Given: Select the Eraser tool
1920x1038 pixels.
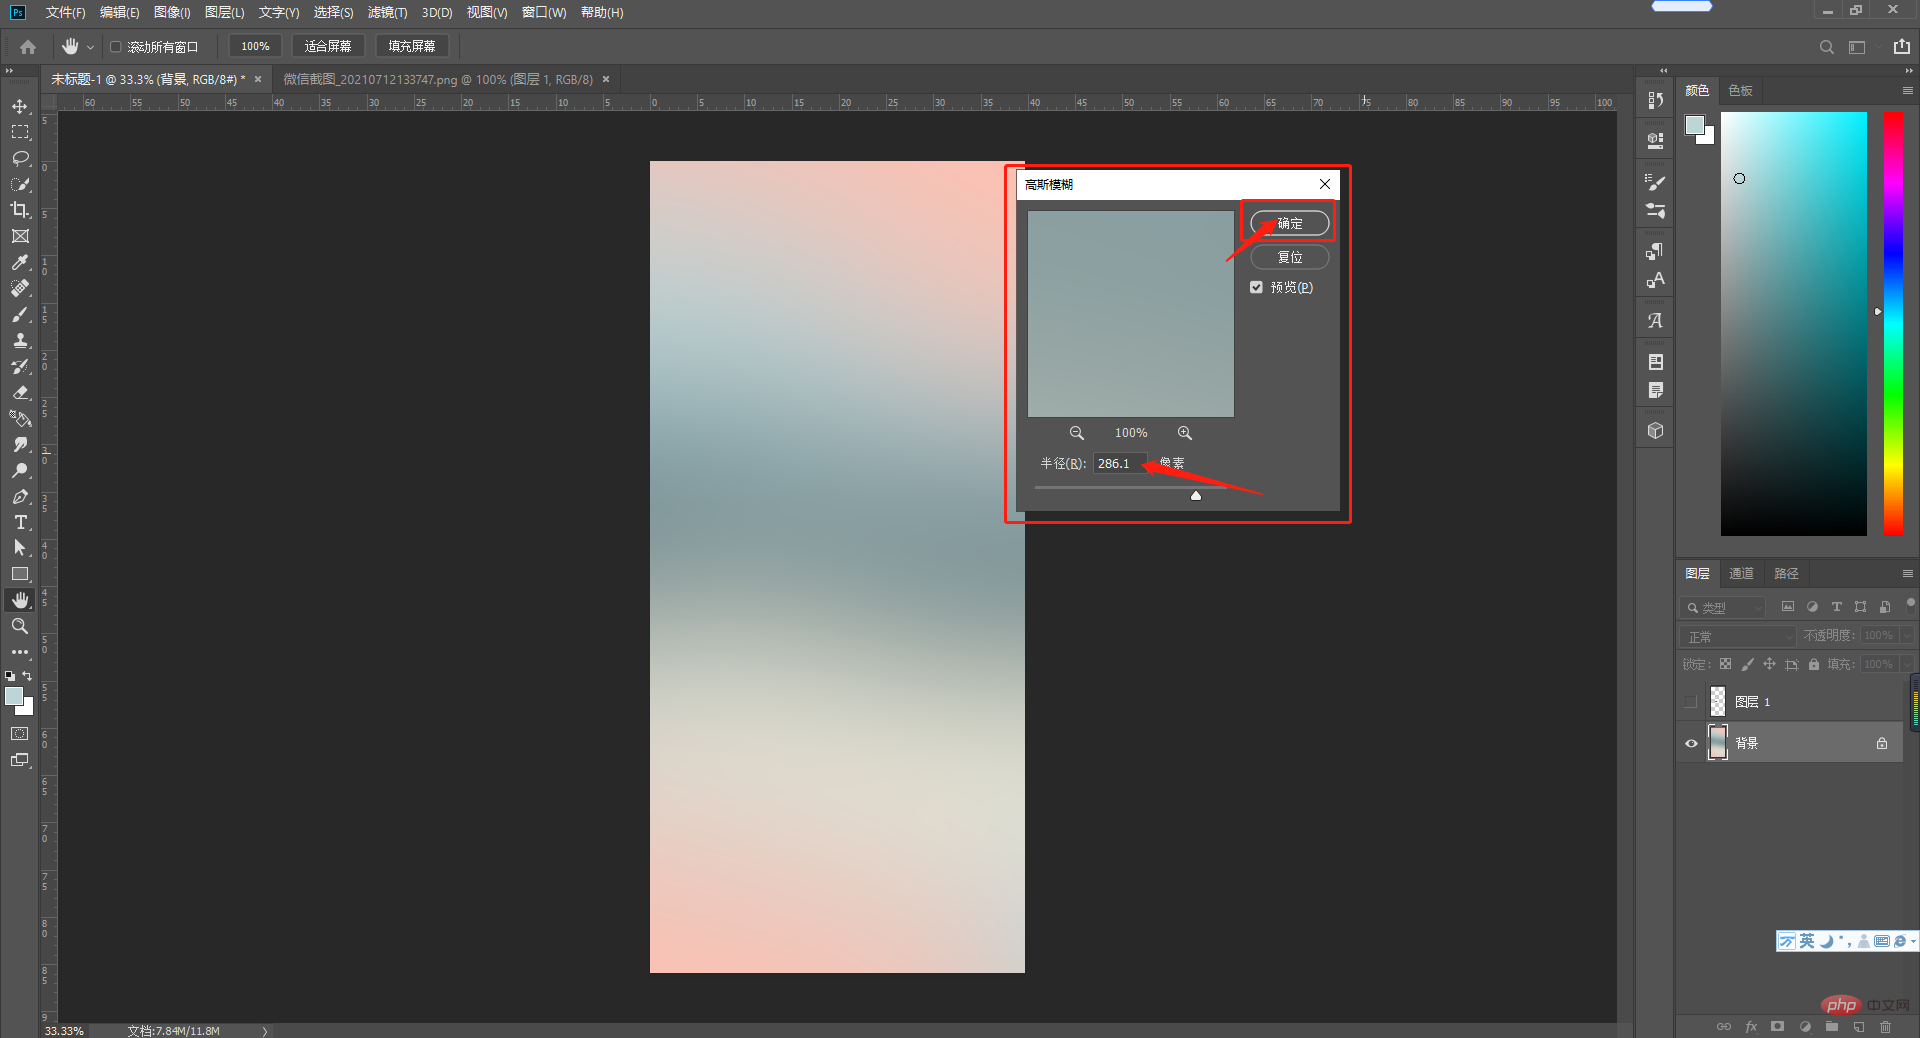Looking at the screenshot, I should point(20,392).
